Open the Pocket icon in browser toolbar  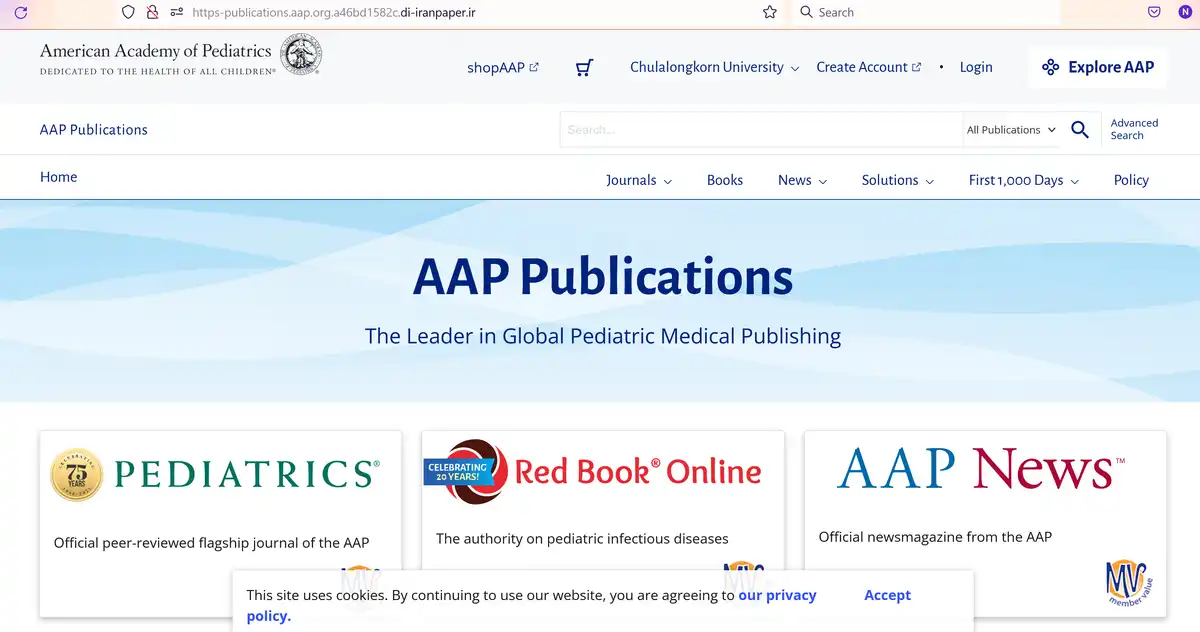[x=1154, y=12]
